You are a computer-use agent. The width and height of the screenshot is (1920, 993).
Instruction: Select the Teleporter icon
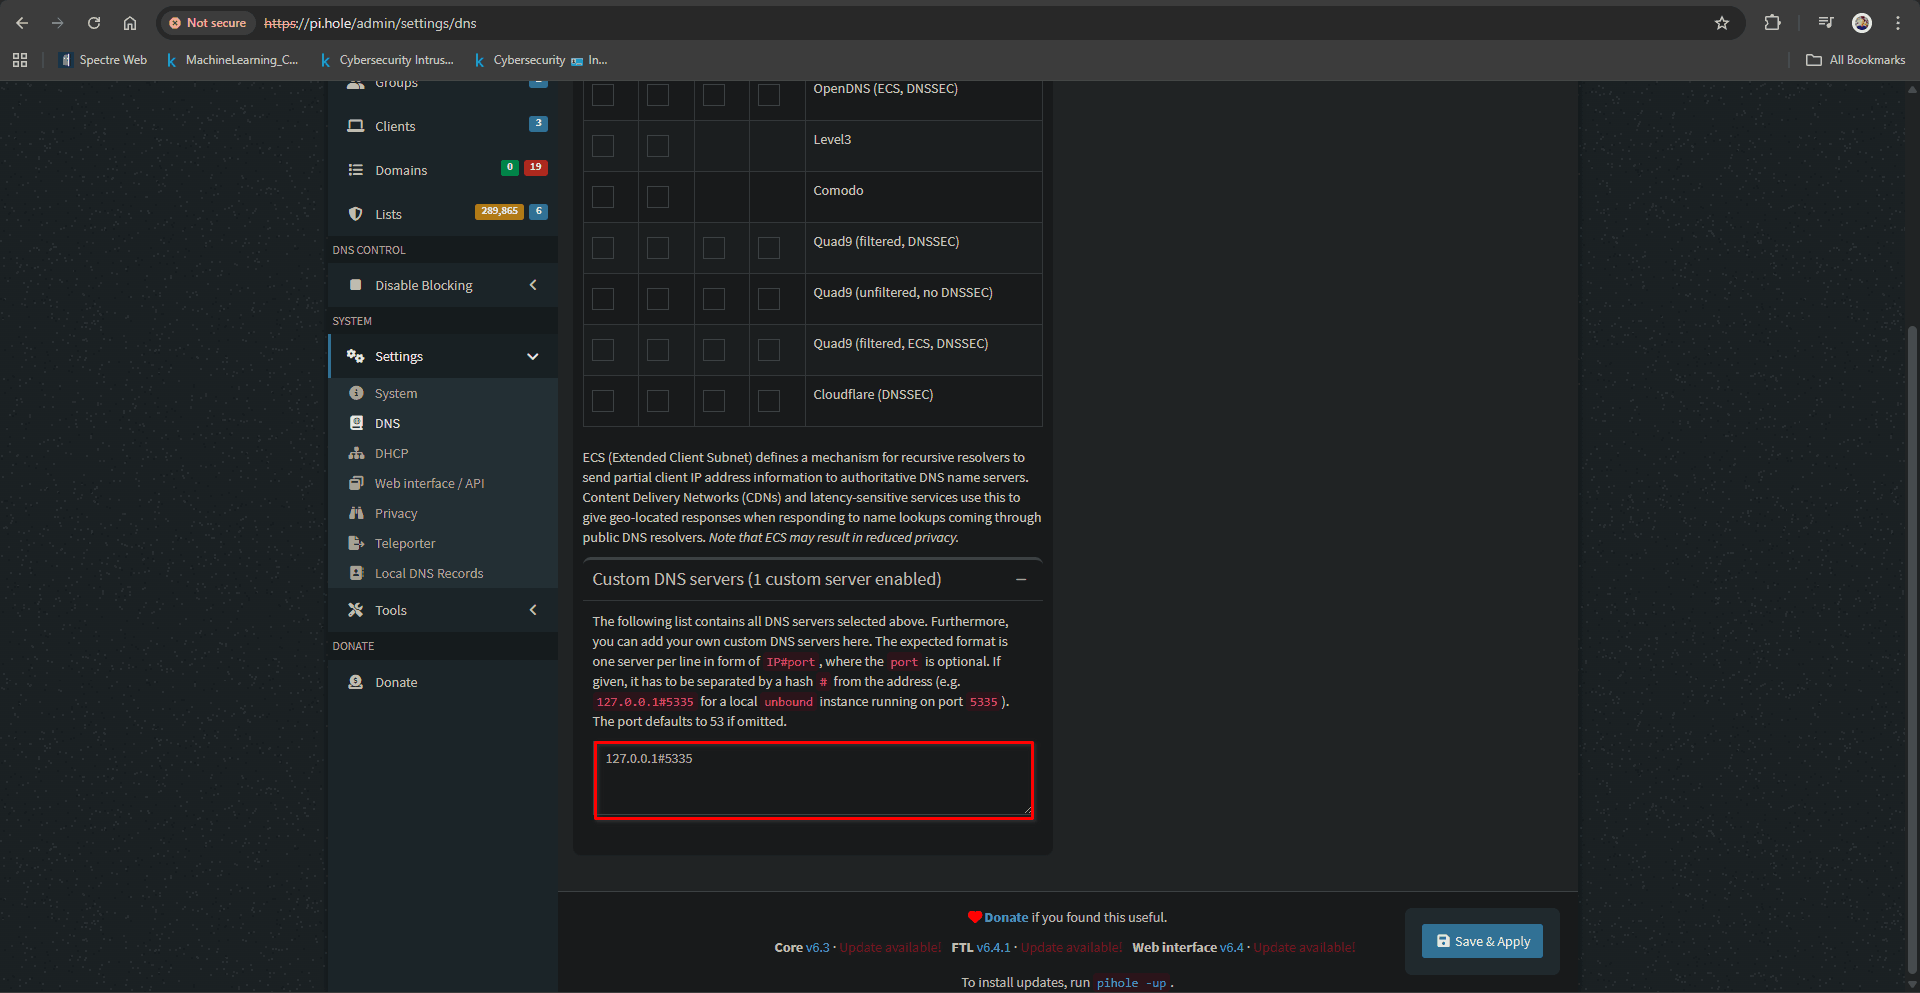coord(357,543)
